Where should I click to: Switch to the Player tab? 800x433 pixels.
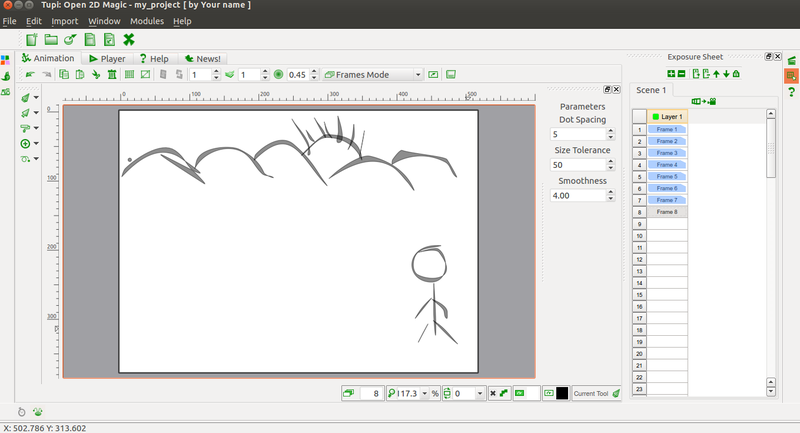point(107,59)
